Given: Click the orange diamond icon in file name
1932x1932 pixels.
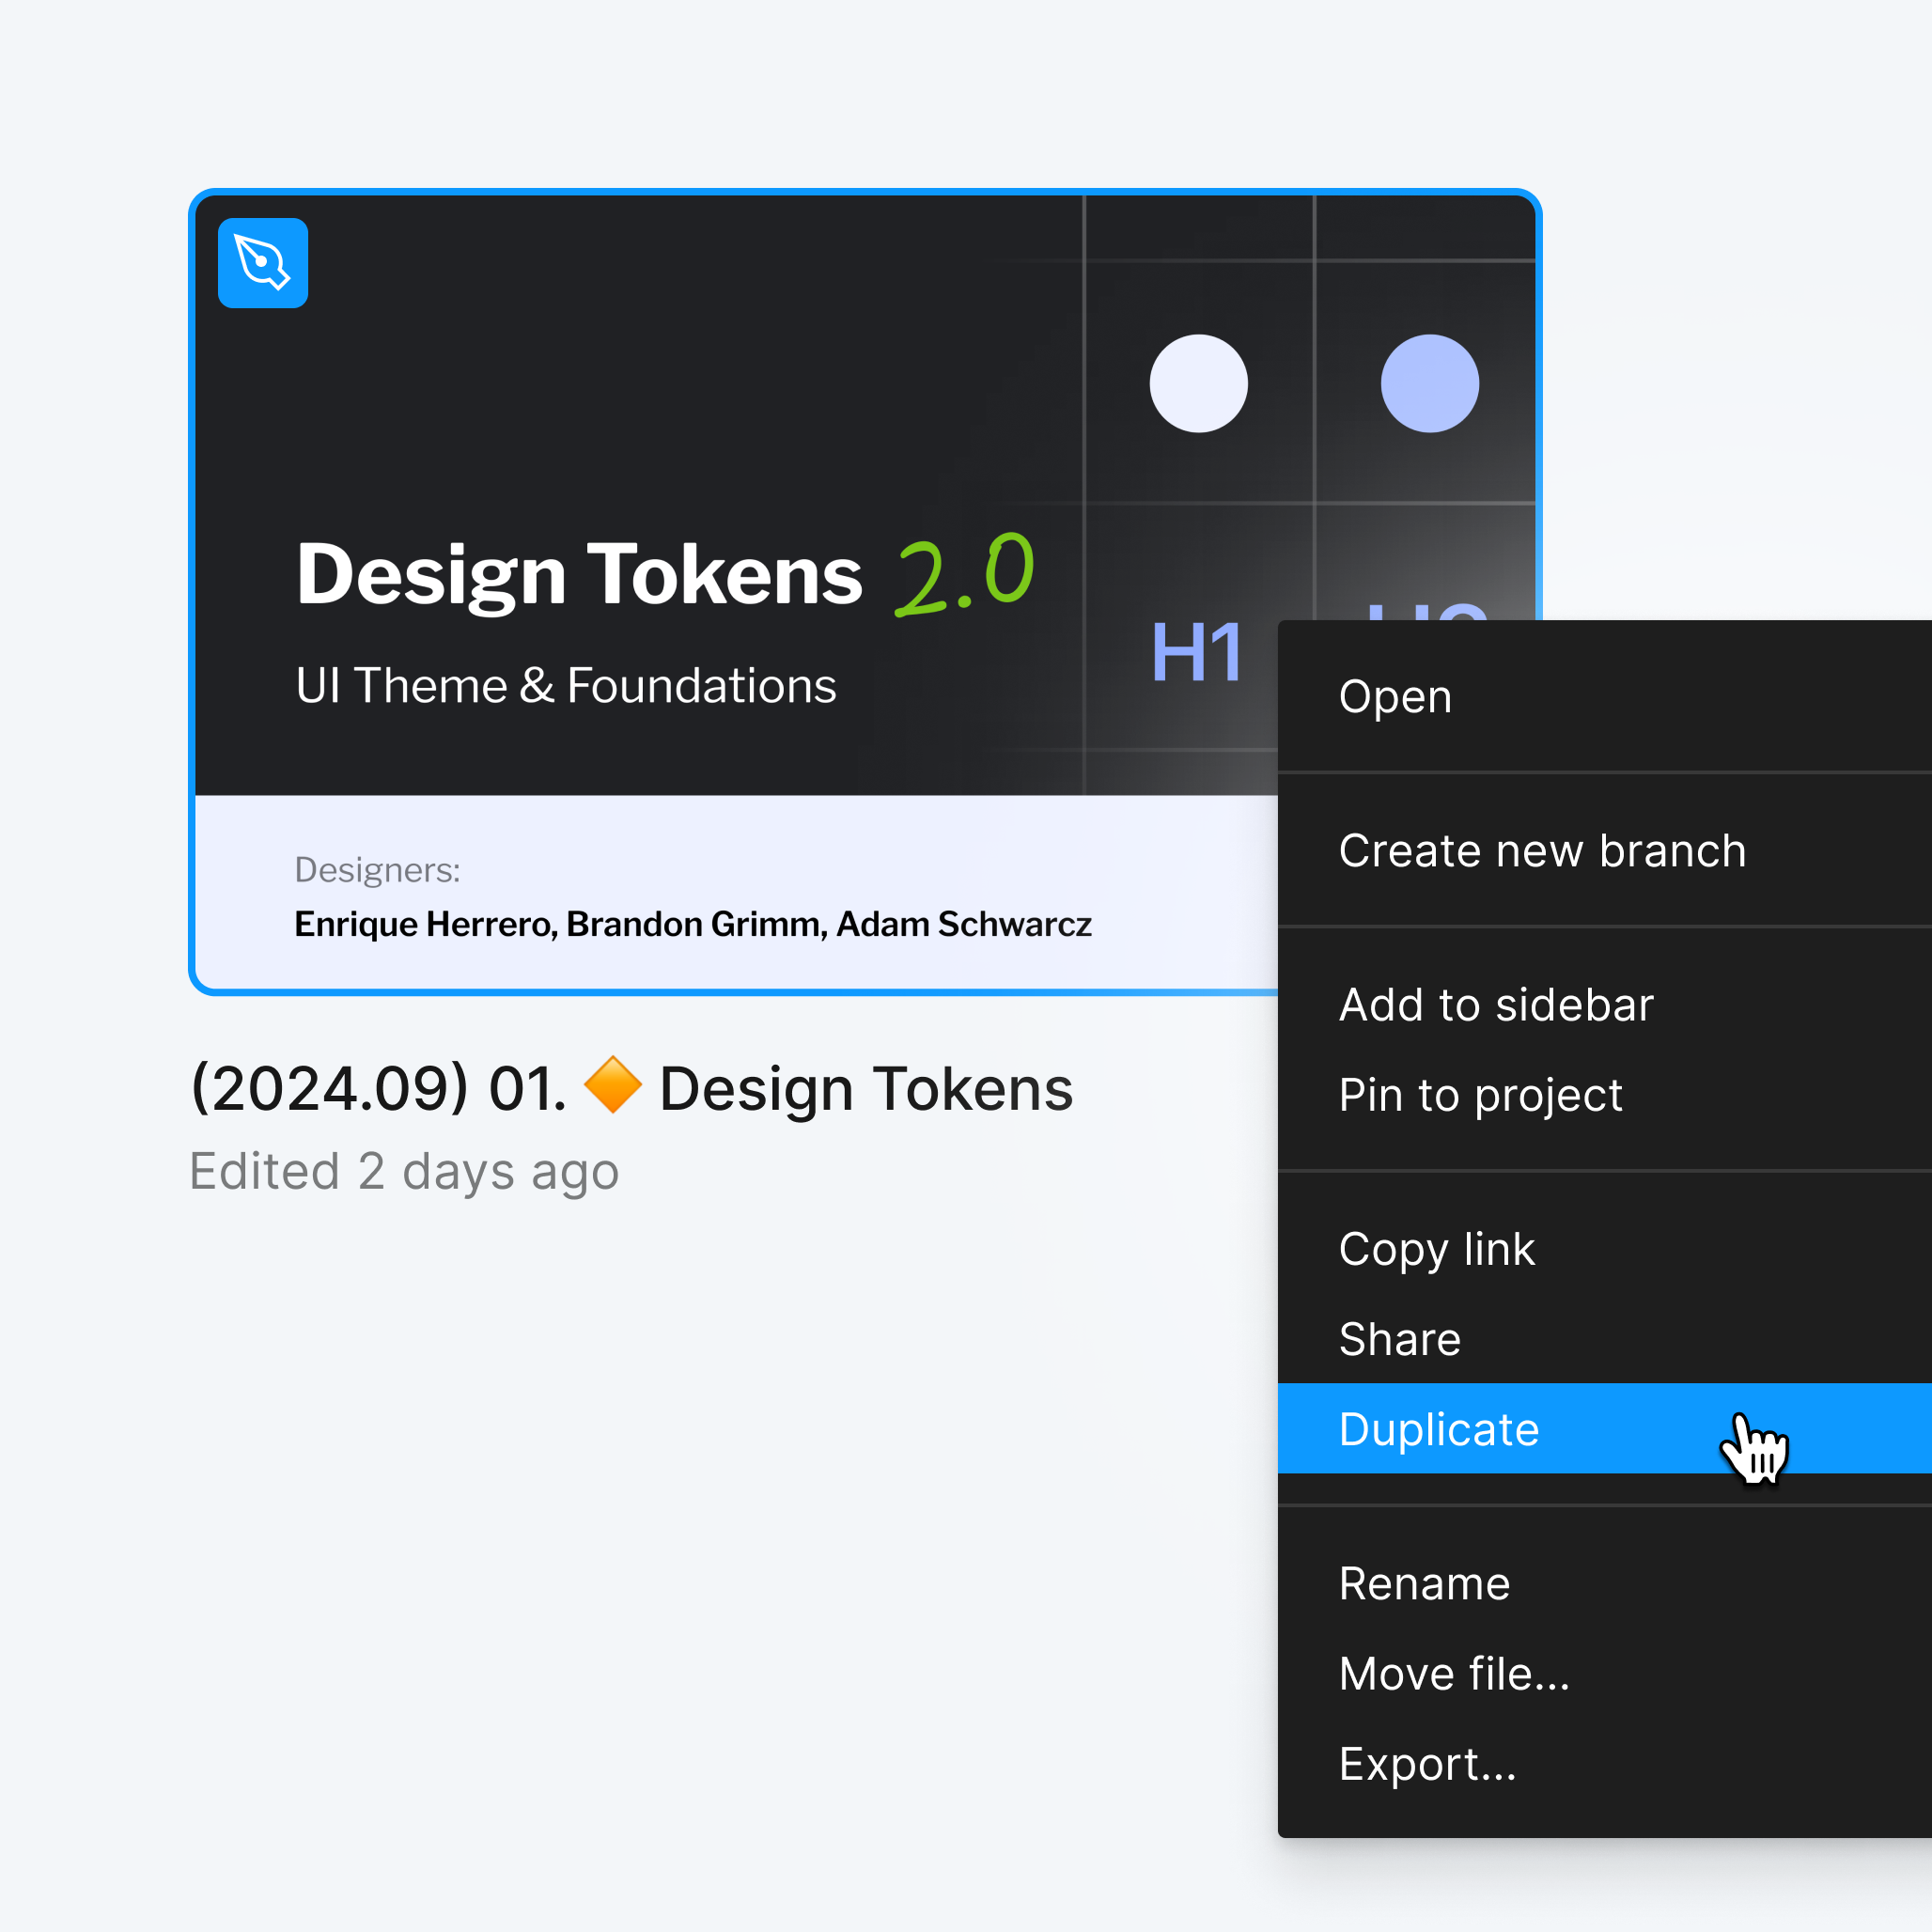Looking at the screenshot, I should click(x=615, y=1087).
